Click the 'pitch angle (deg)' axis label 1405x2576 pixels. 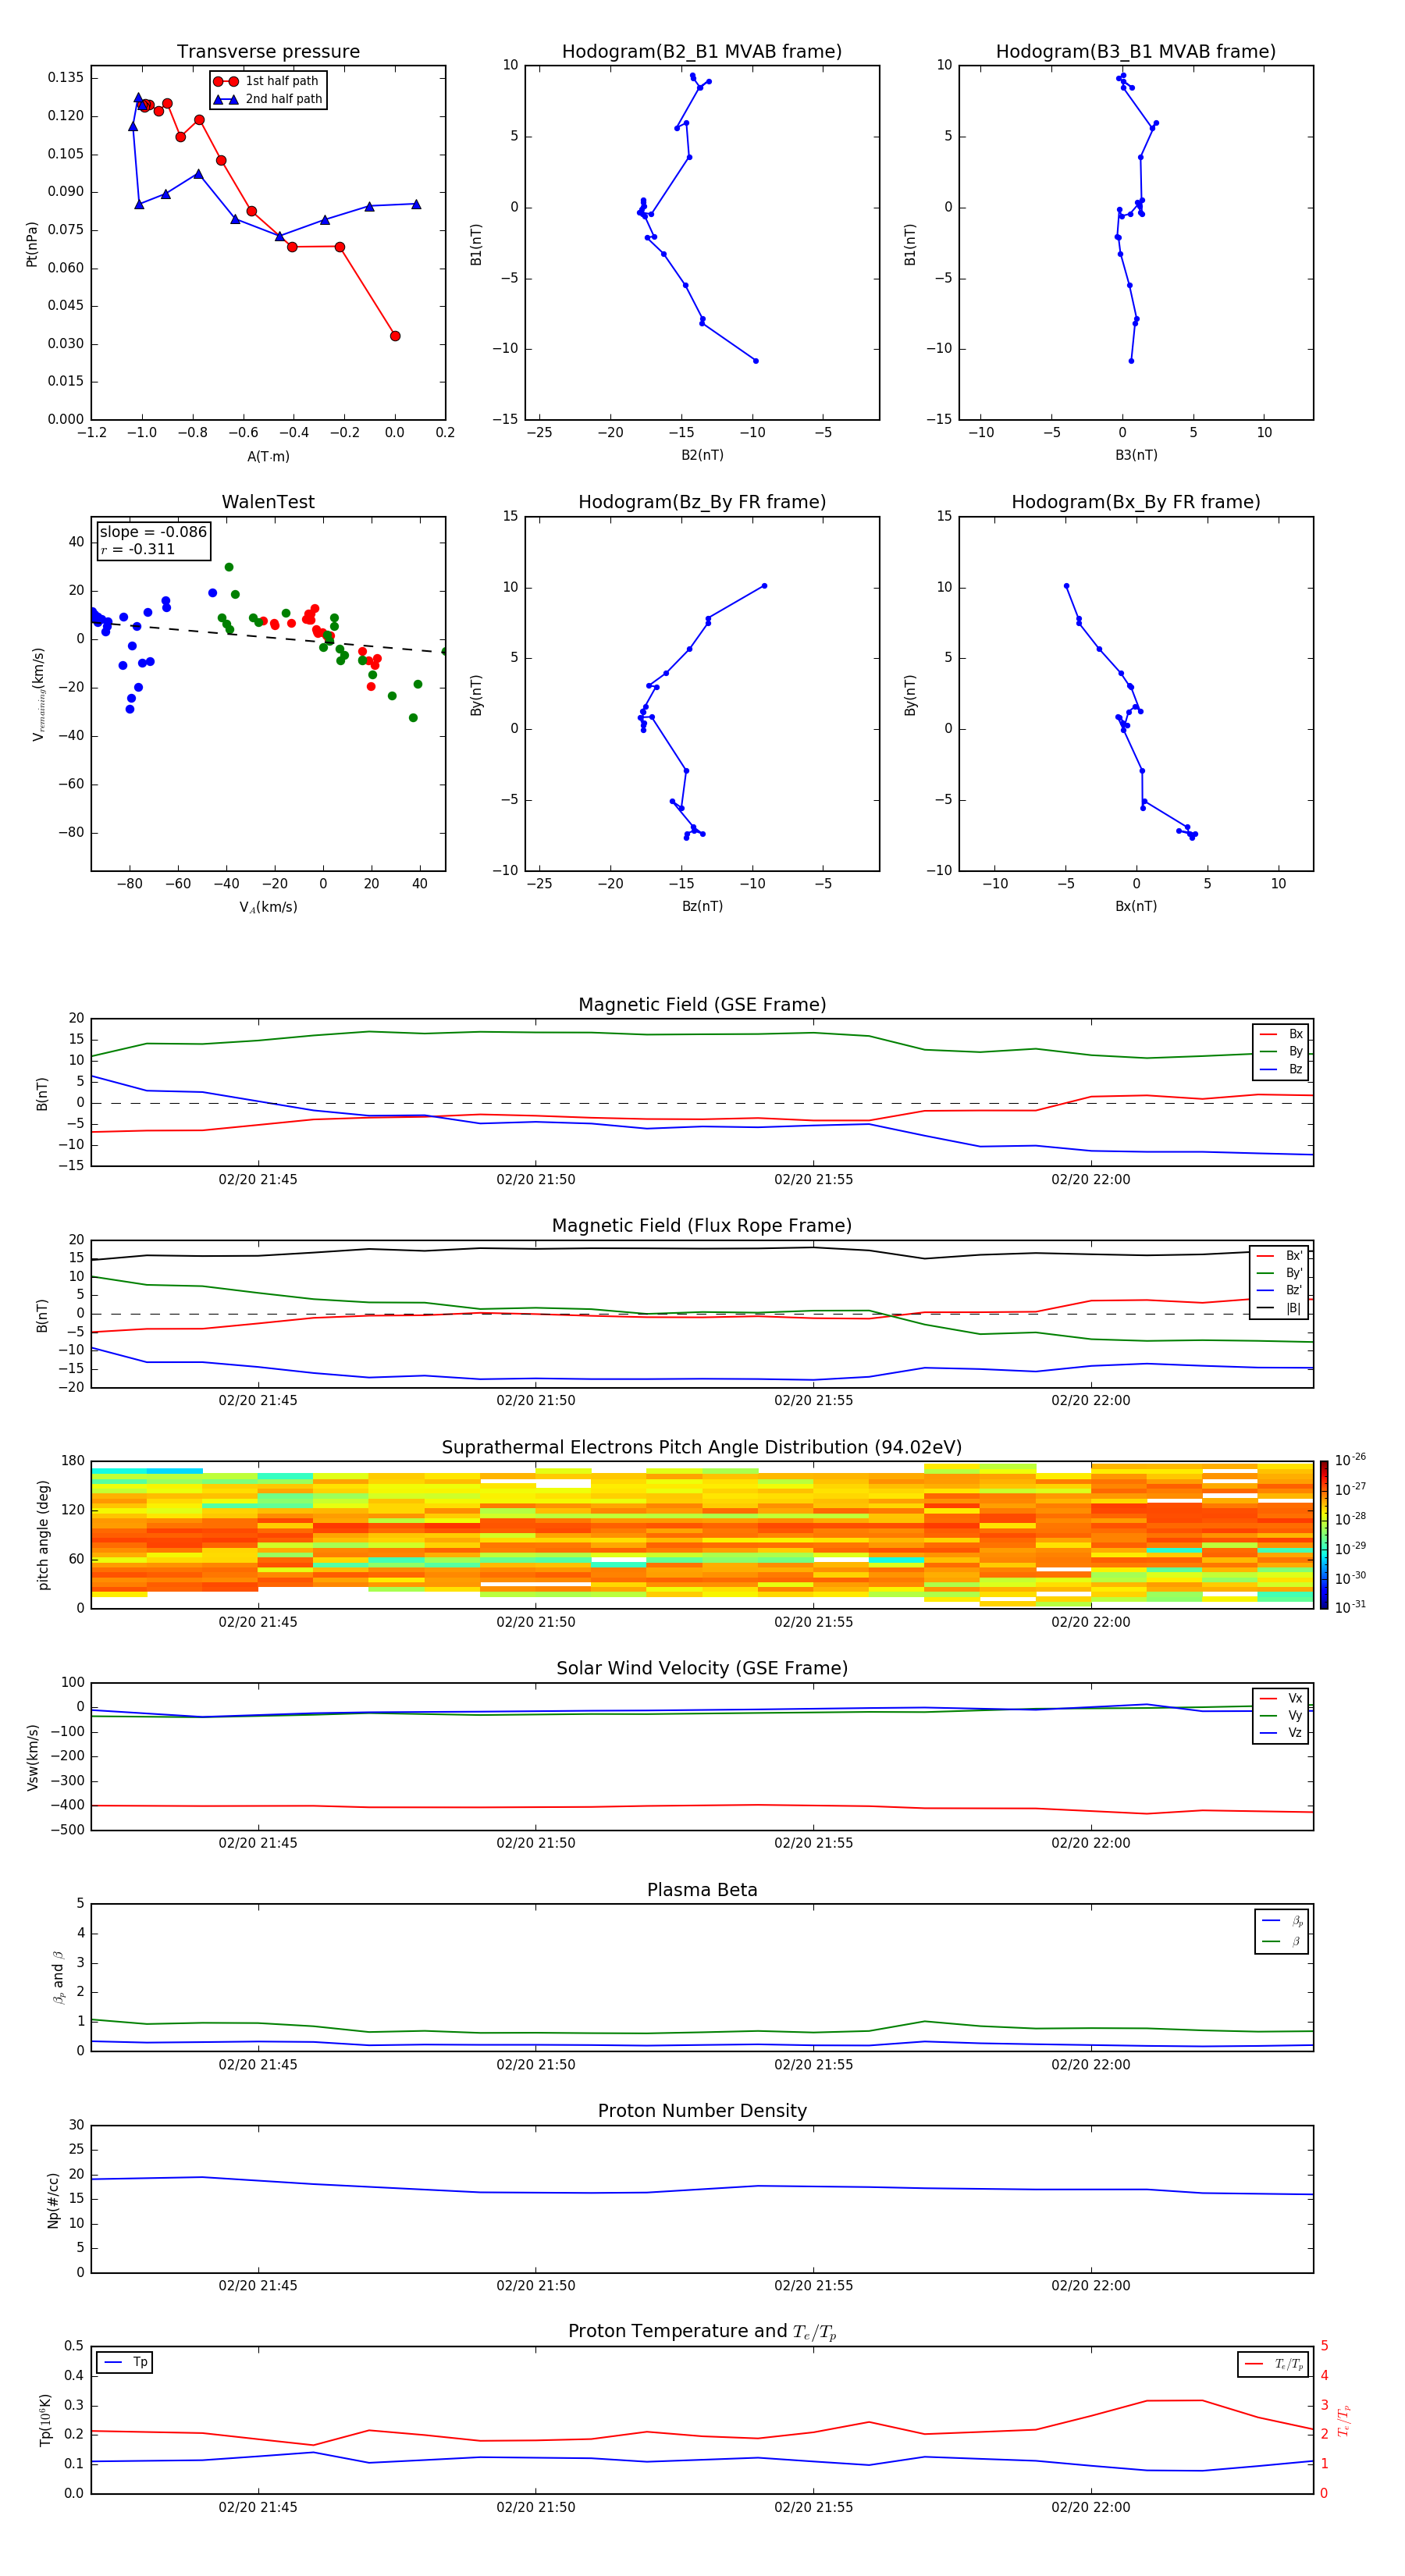point(43,1535)
